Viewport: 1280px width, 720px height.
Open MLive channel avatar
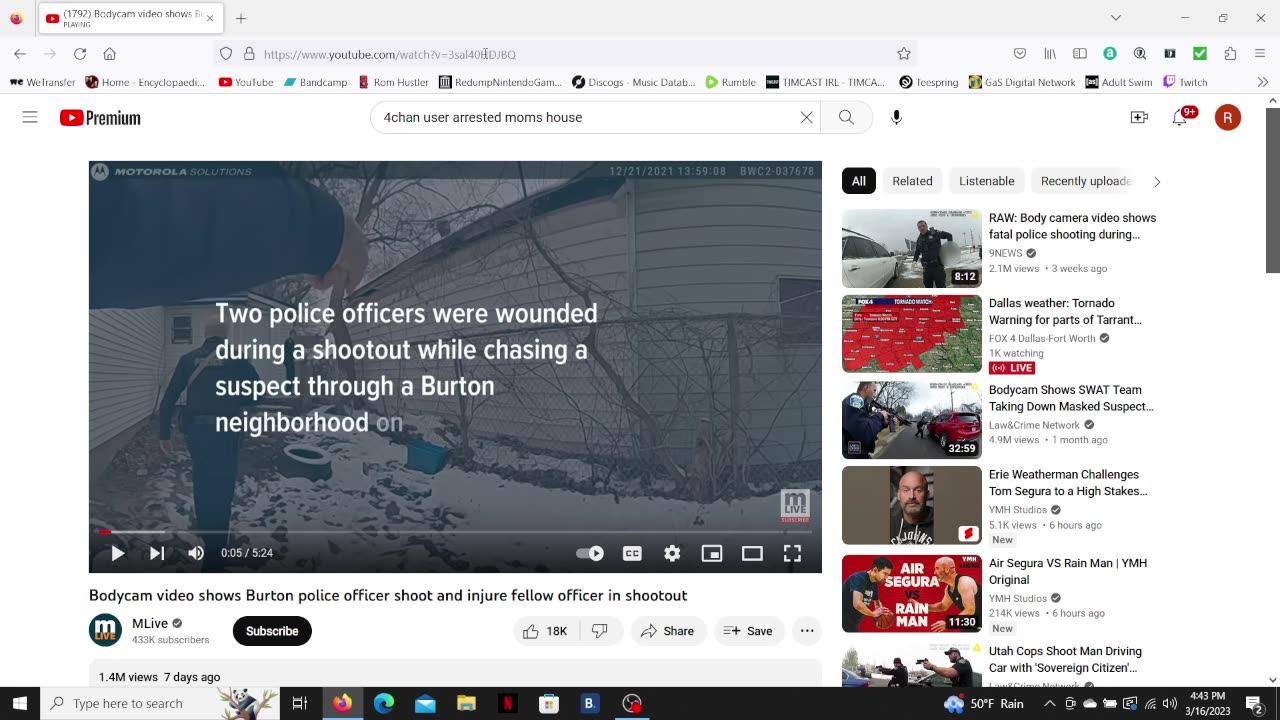[105, 630]
